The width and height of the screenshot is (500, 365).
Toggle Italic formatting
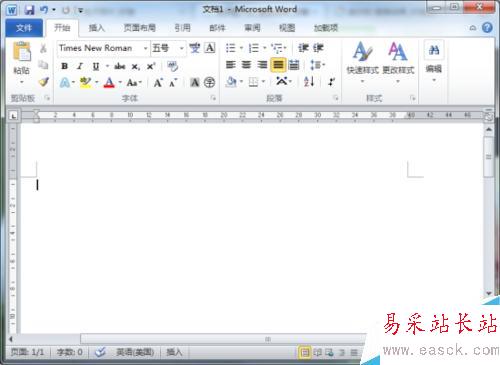80,66
